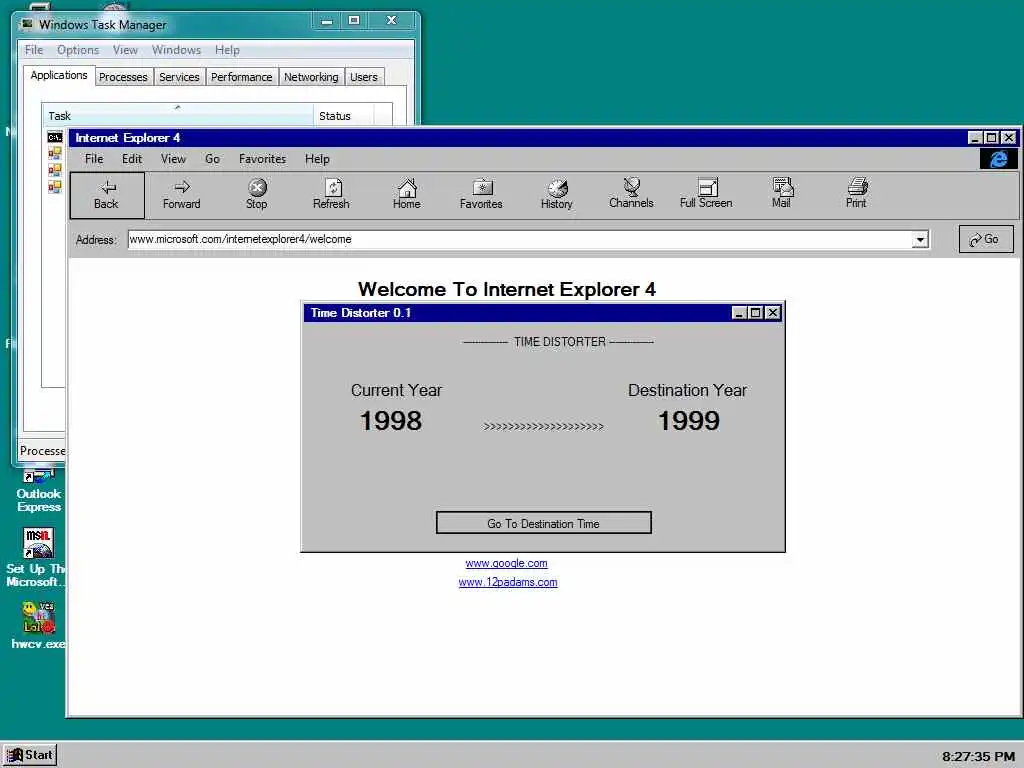Image resolution: width=1024 pixels, height=768 pixels.
Task: Open the www.google.com link
Action: tap(506, 563)
